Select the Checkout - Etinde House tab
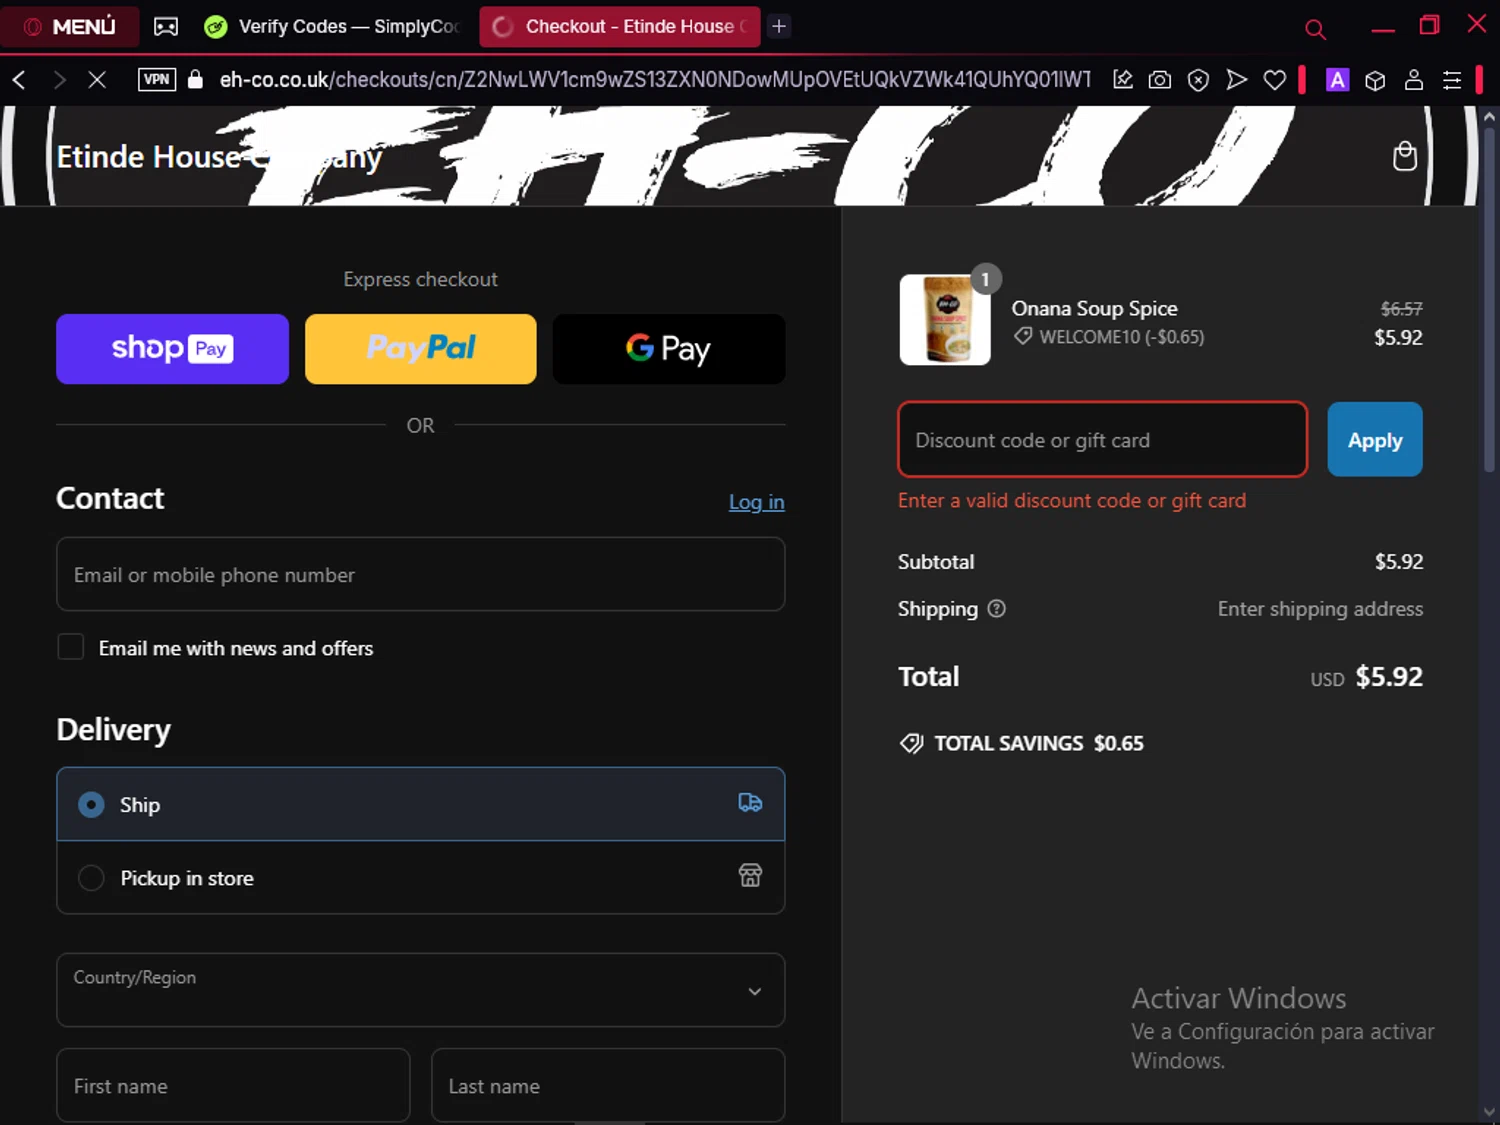Viewport: 1500px width, 1125px height. click(620, 27)
